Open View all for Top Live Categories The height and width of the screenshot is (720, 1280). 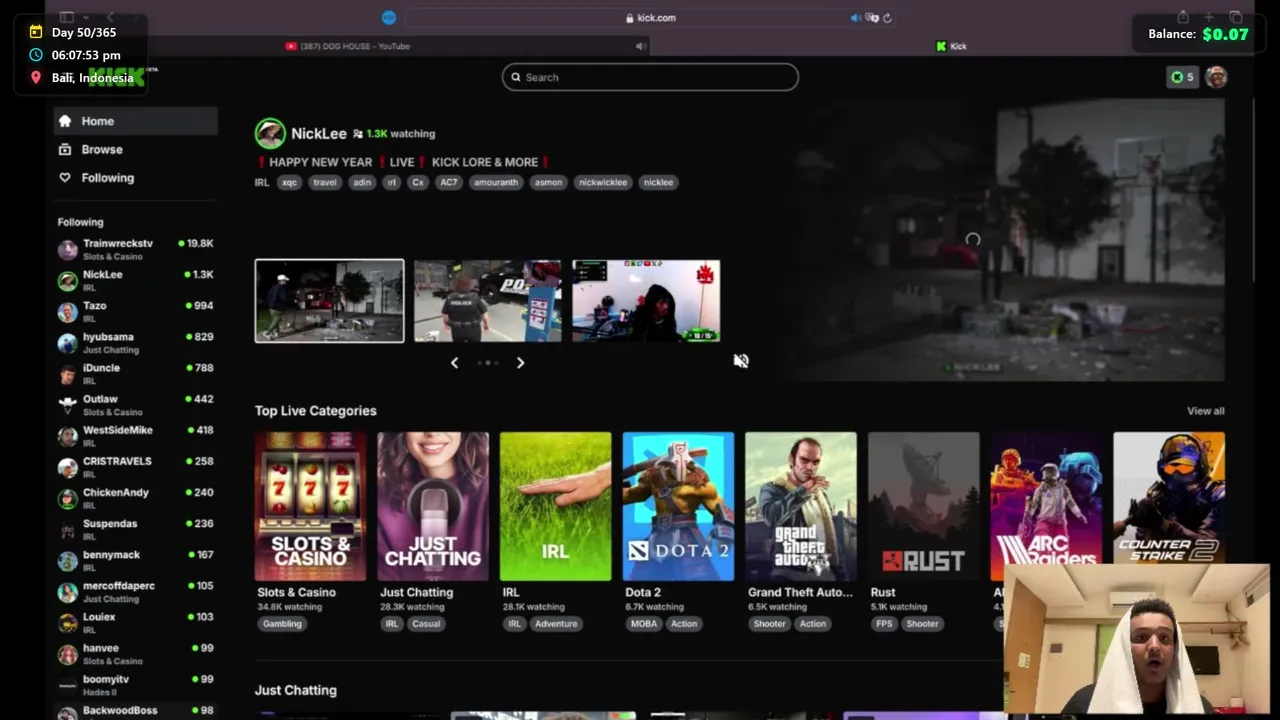1205,411
